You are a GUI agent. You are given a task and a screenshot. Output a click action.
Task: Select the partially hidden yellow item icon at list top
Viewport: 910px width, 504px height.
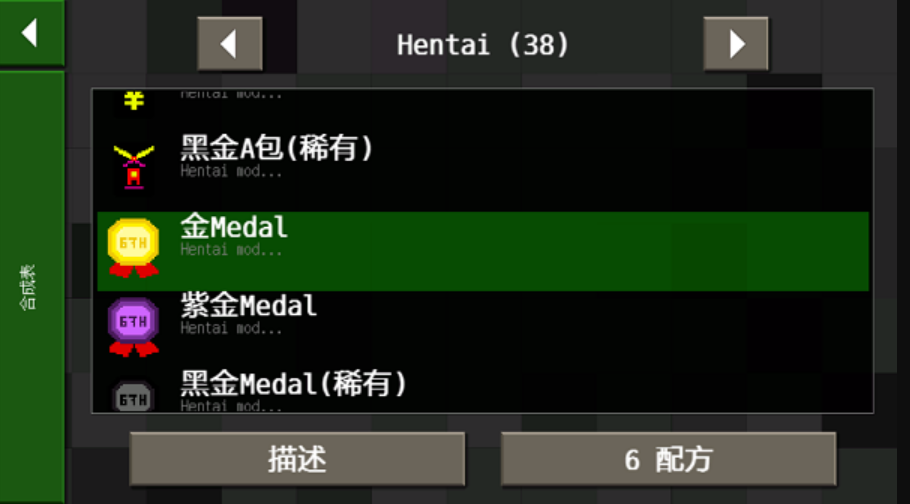click(x=134, y=100)
